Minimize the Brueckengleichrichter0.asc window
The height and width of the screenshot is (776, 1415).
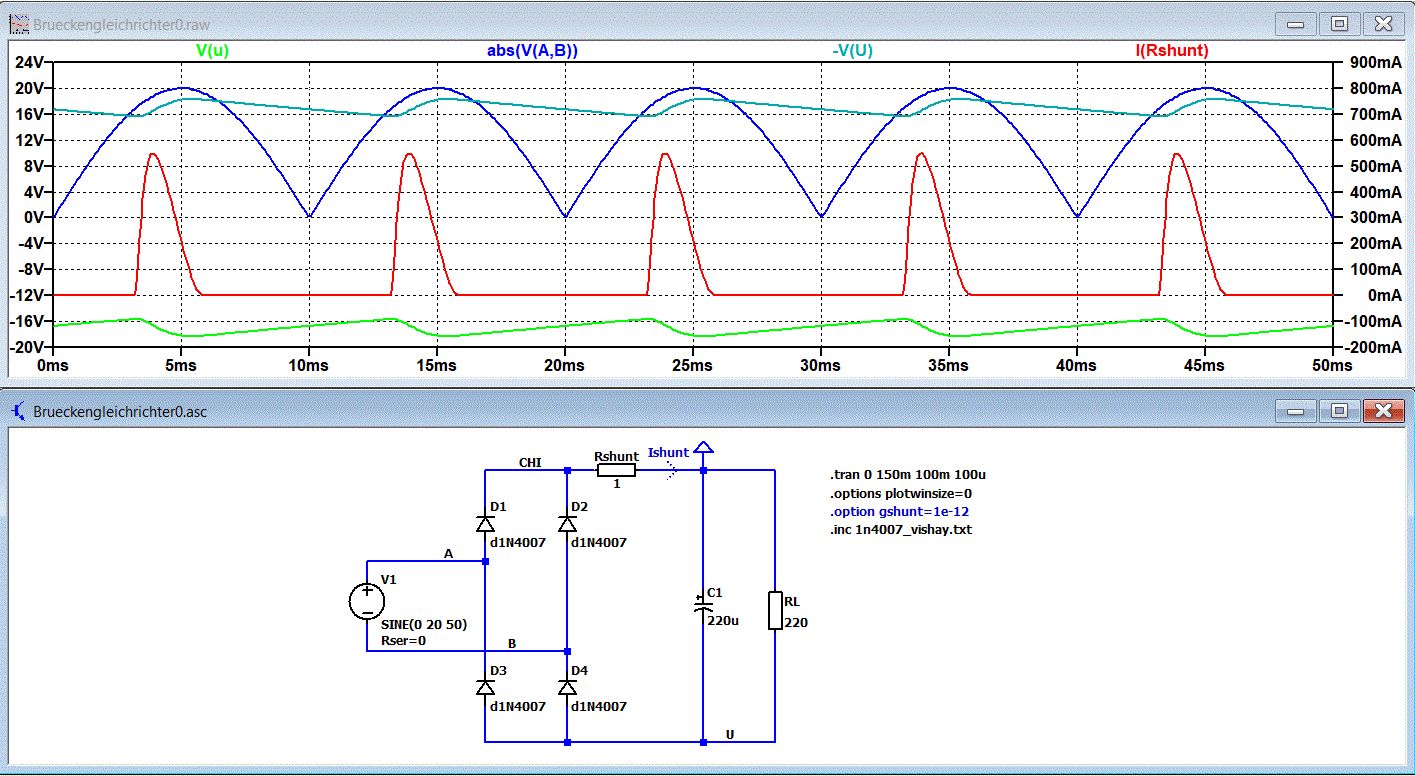[x=1297, y=410]
